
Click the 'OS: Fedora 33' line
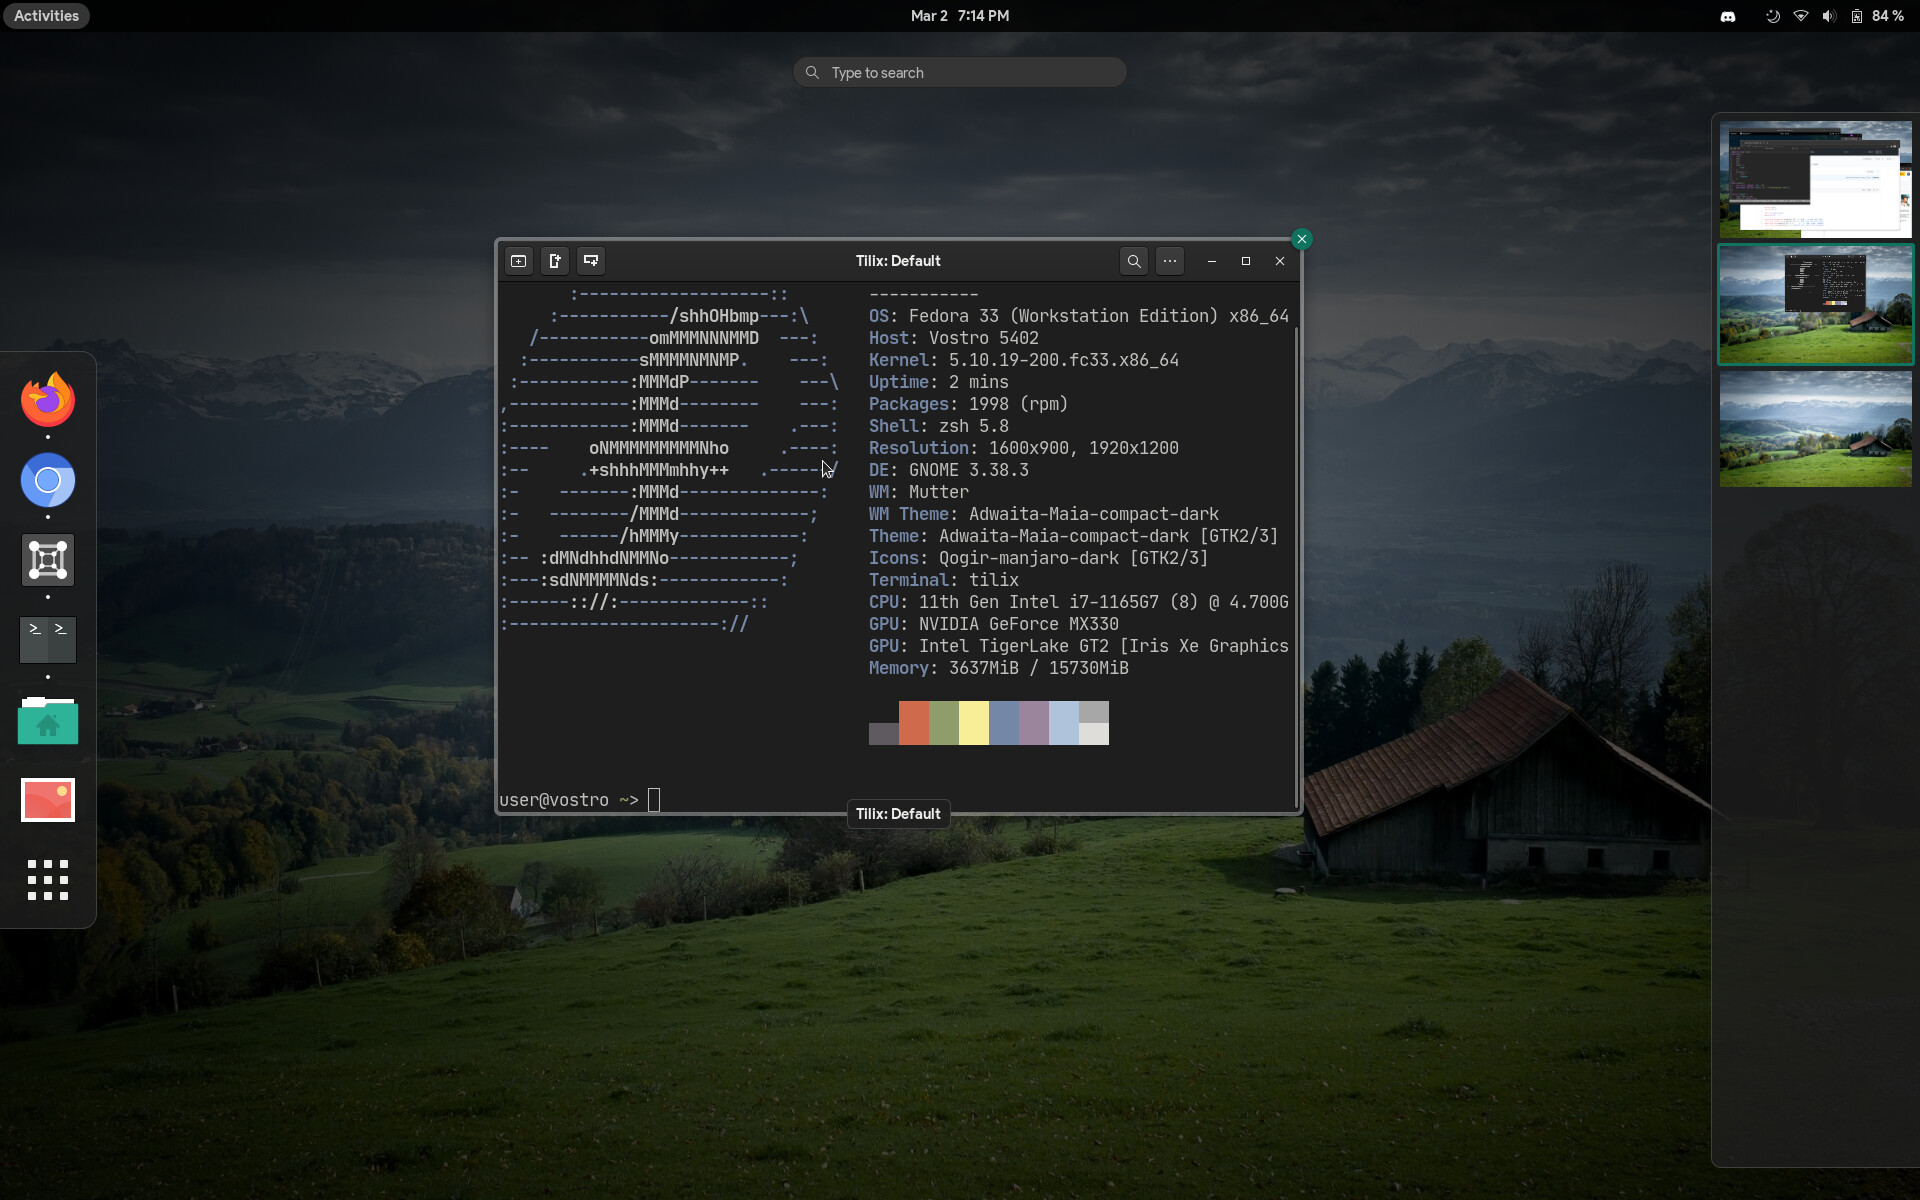pyautogui.click(x=1079, y=316)
